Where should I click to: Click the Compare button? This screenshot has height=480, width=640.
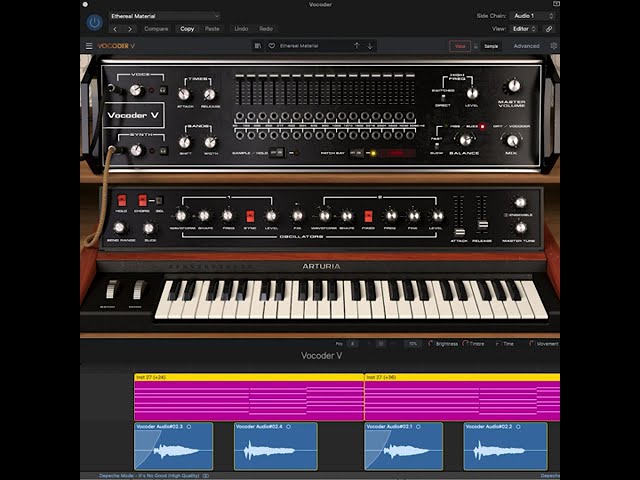156,29
